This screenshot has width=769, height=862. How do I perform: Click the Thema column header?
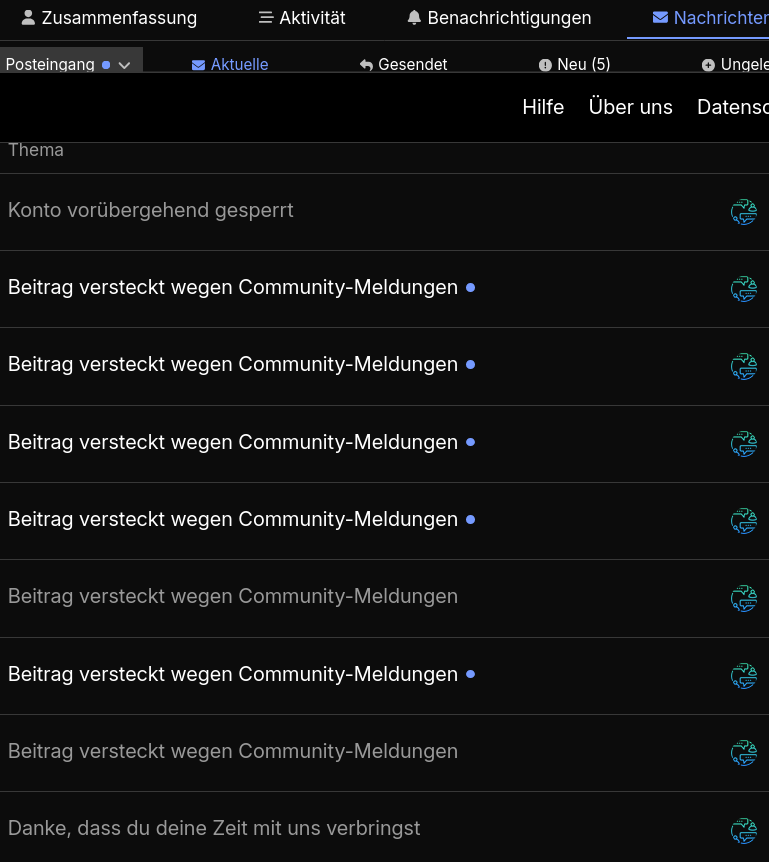click(36, 150)
